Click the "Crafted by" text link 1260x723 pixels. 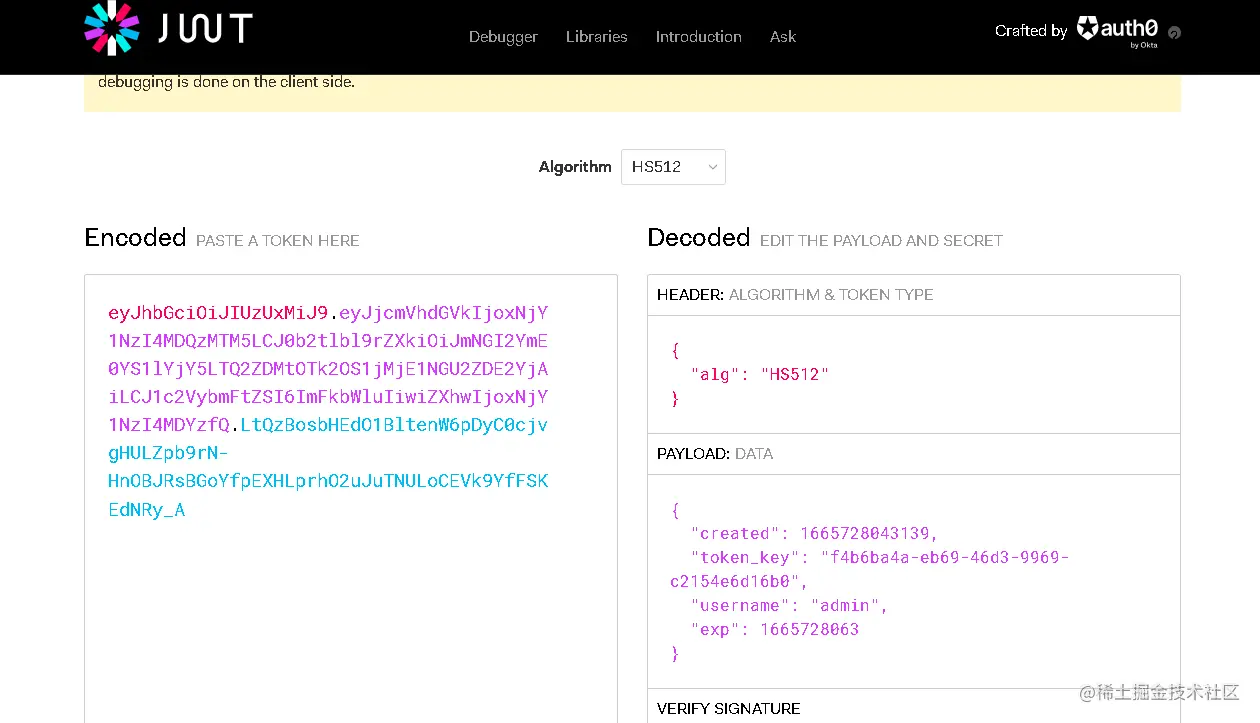point(1030,31)
